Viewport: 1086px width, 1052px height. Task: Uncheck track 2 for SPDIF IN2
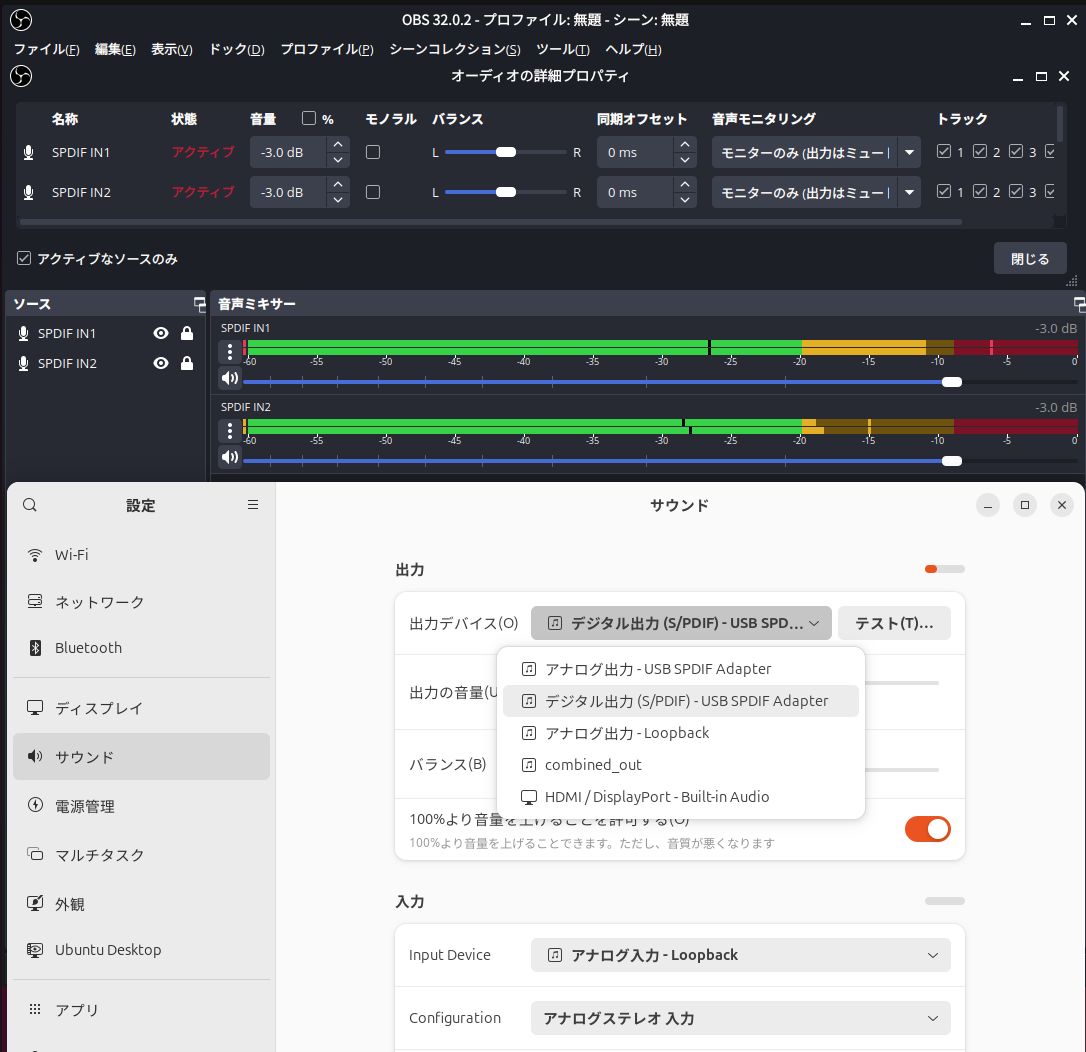[979, 191]
